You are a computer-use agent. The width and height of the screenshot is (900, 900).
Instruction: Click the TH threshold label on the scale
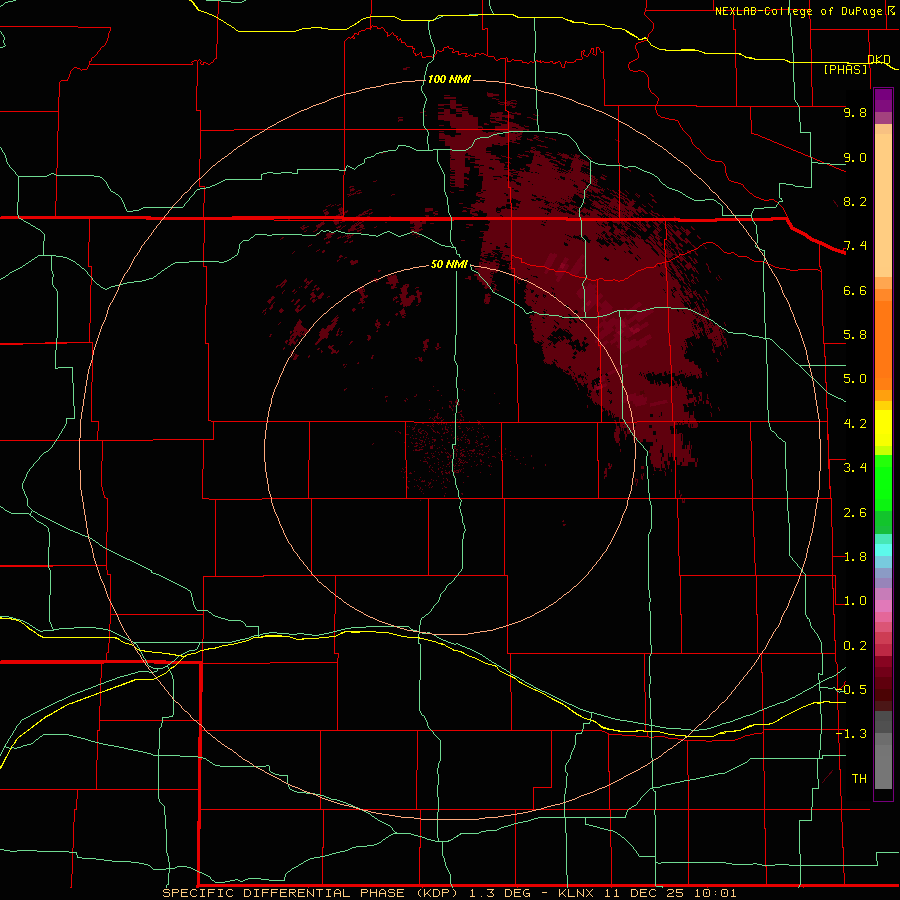coord(859,779)
